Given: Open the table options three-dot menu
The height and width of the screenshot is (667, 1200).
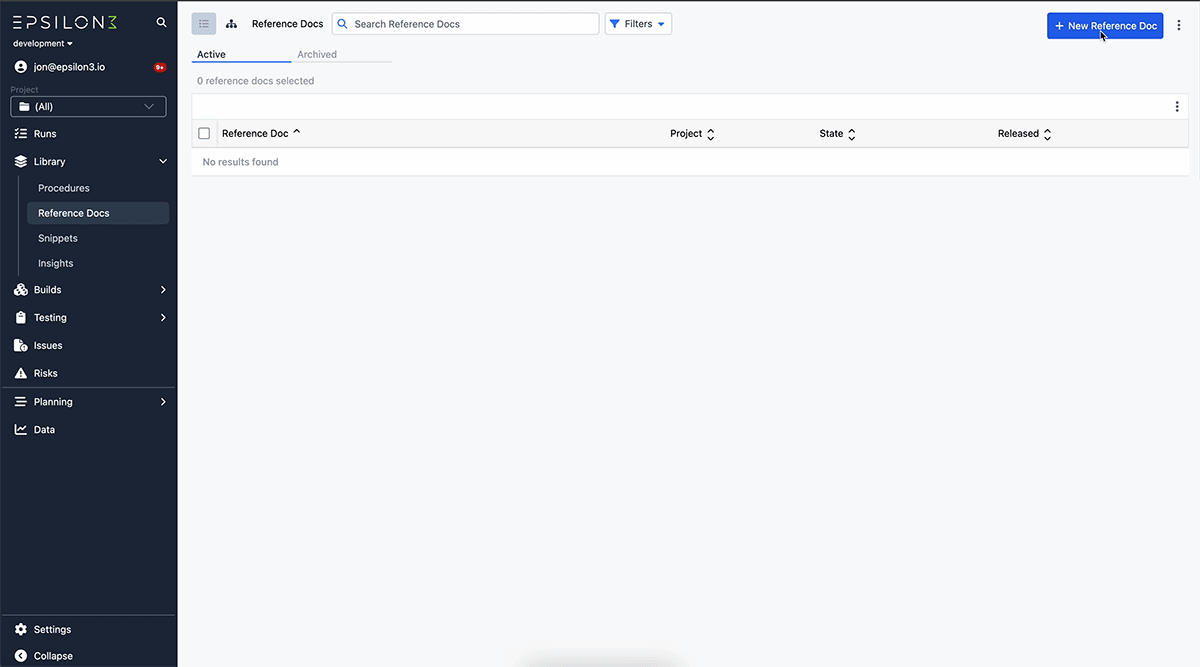Looking at the screenshot, I should (x=1177, y=107).
